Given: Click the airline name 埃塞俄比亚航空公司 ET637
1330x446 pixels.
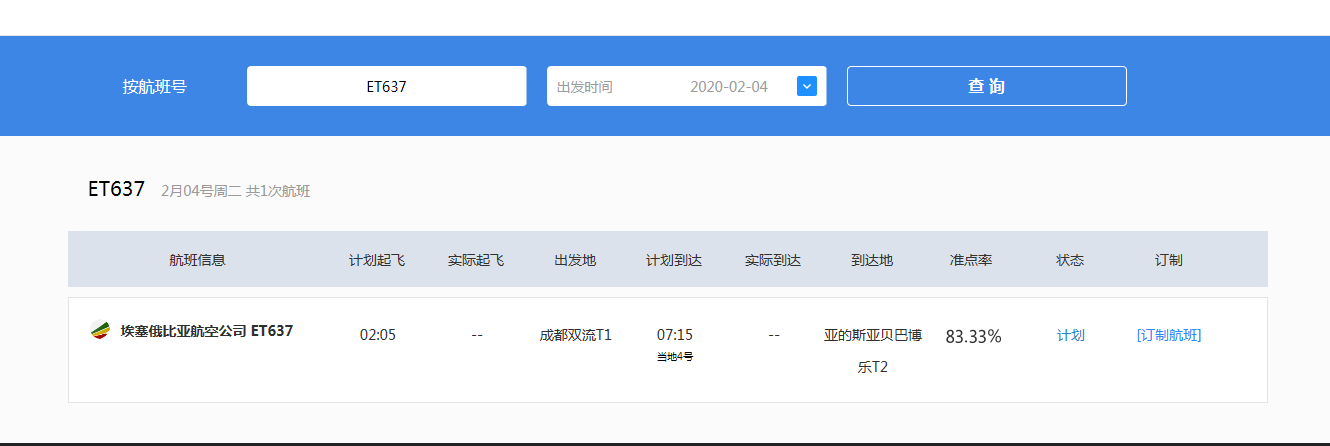Looking at the screenshot, I should click(207, 330).
